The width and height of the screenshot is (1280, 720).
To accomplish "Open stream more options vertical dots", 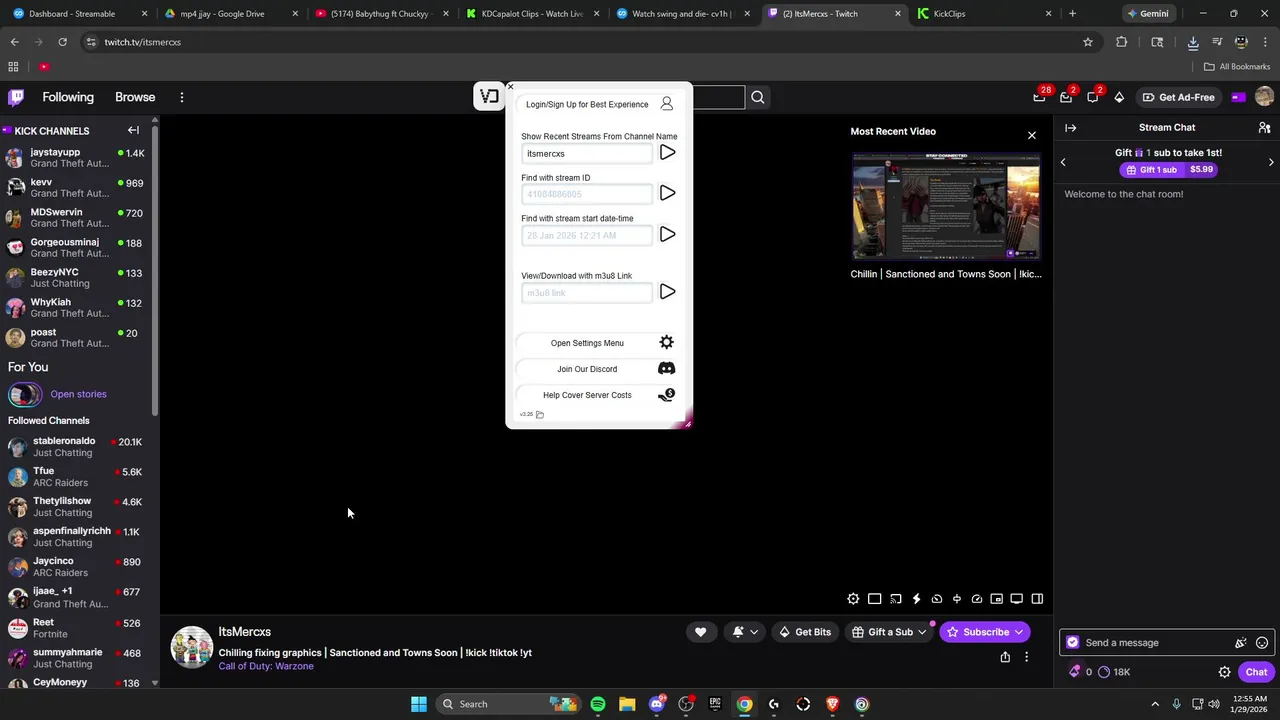I will pos(1026,657).
